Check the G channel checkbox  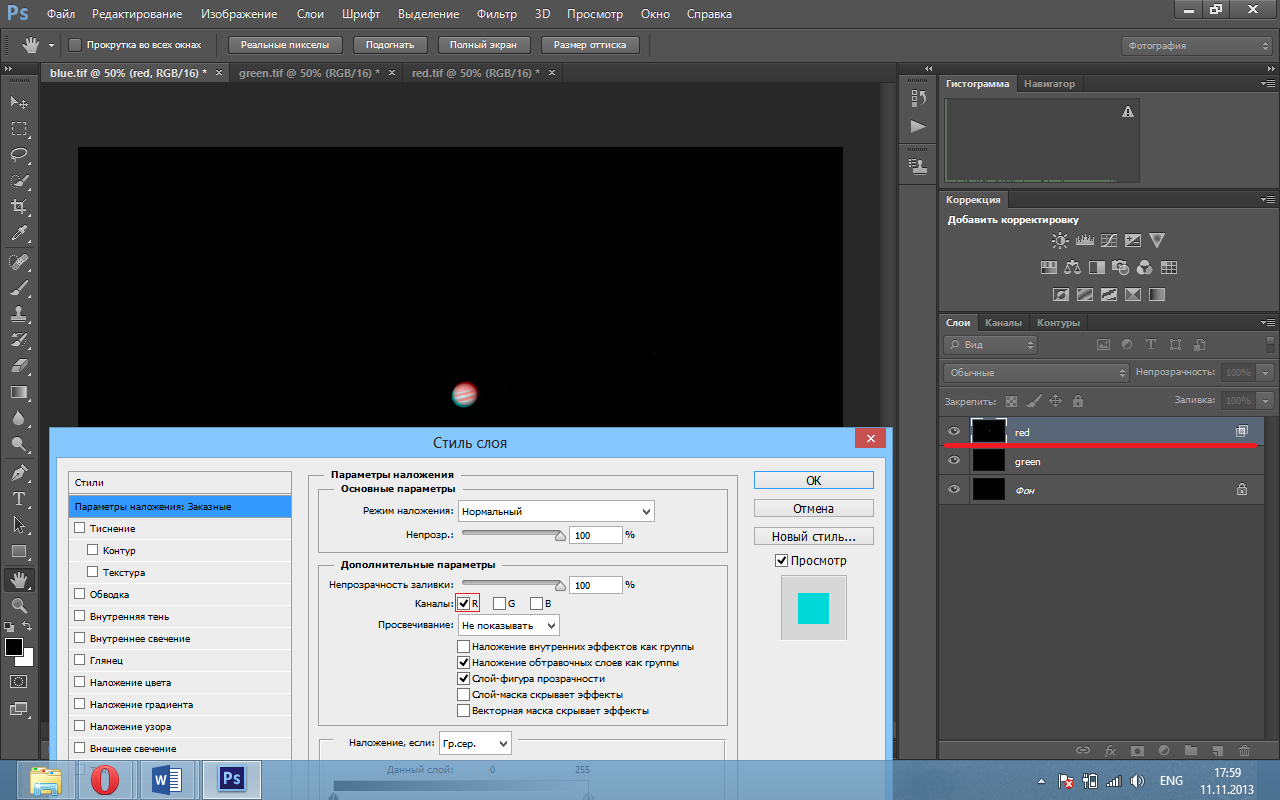point(500,604)
